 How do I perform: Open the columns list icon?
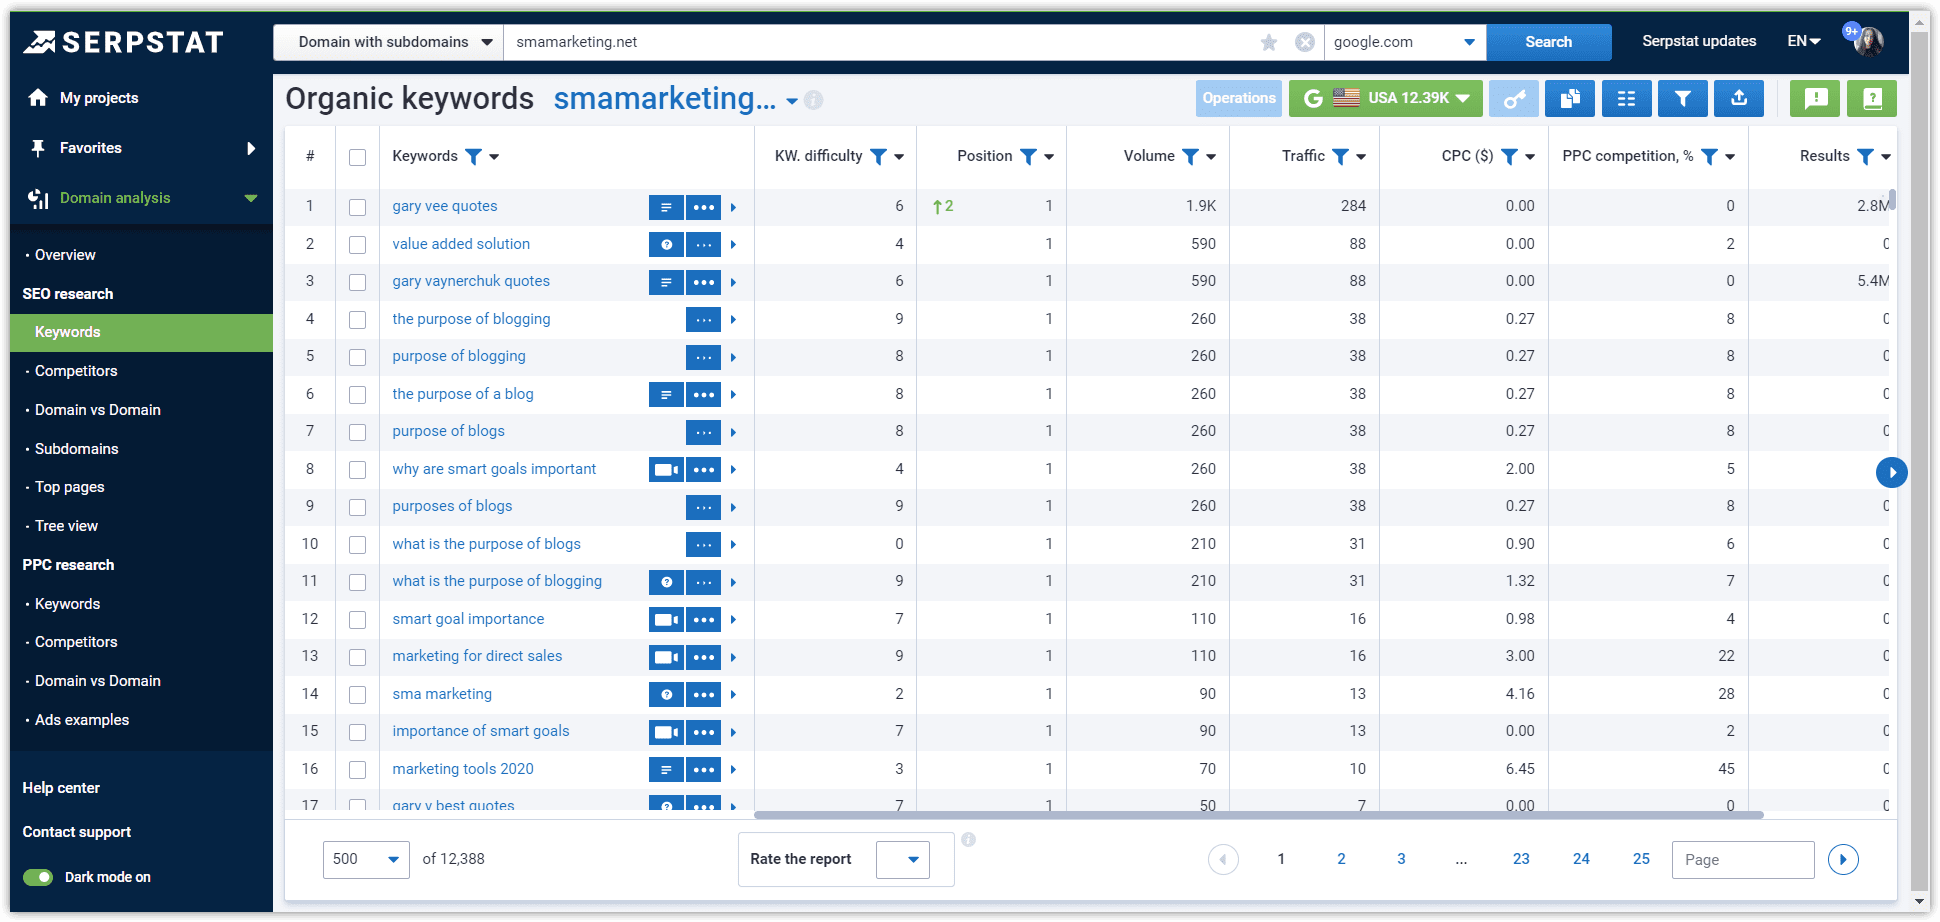click(x=1626, y=98)
